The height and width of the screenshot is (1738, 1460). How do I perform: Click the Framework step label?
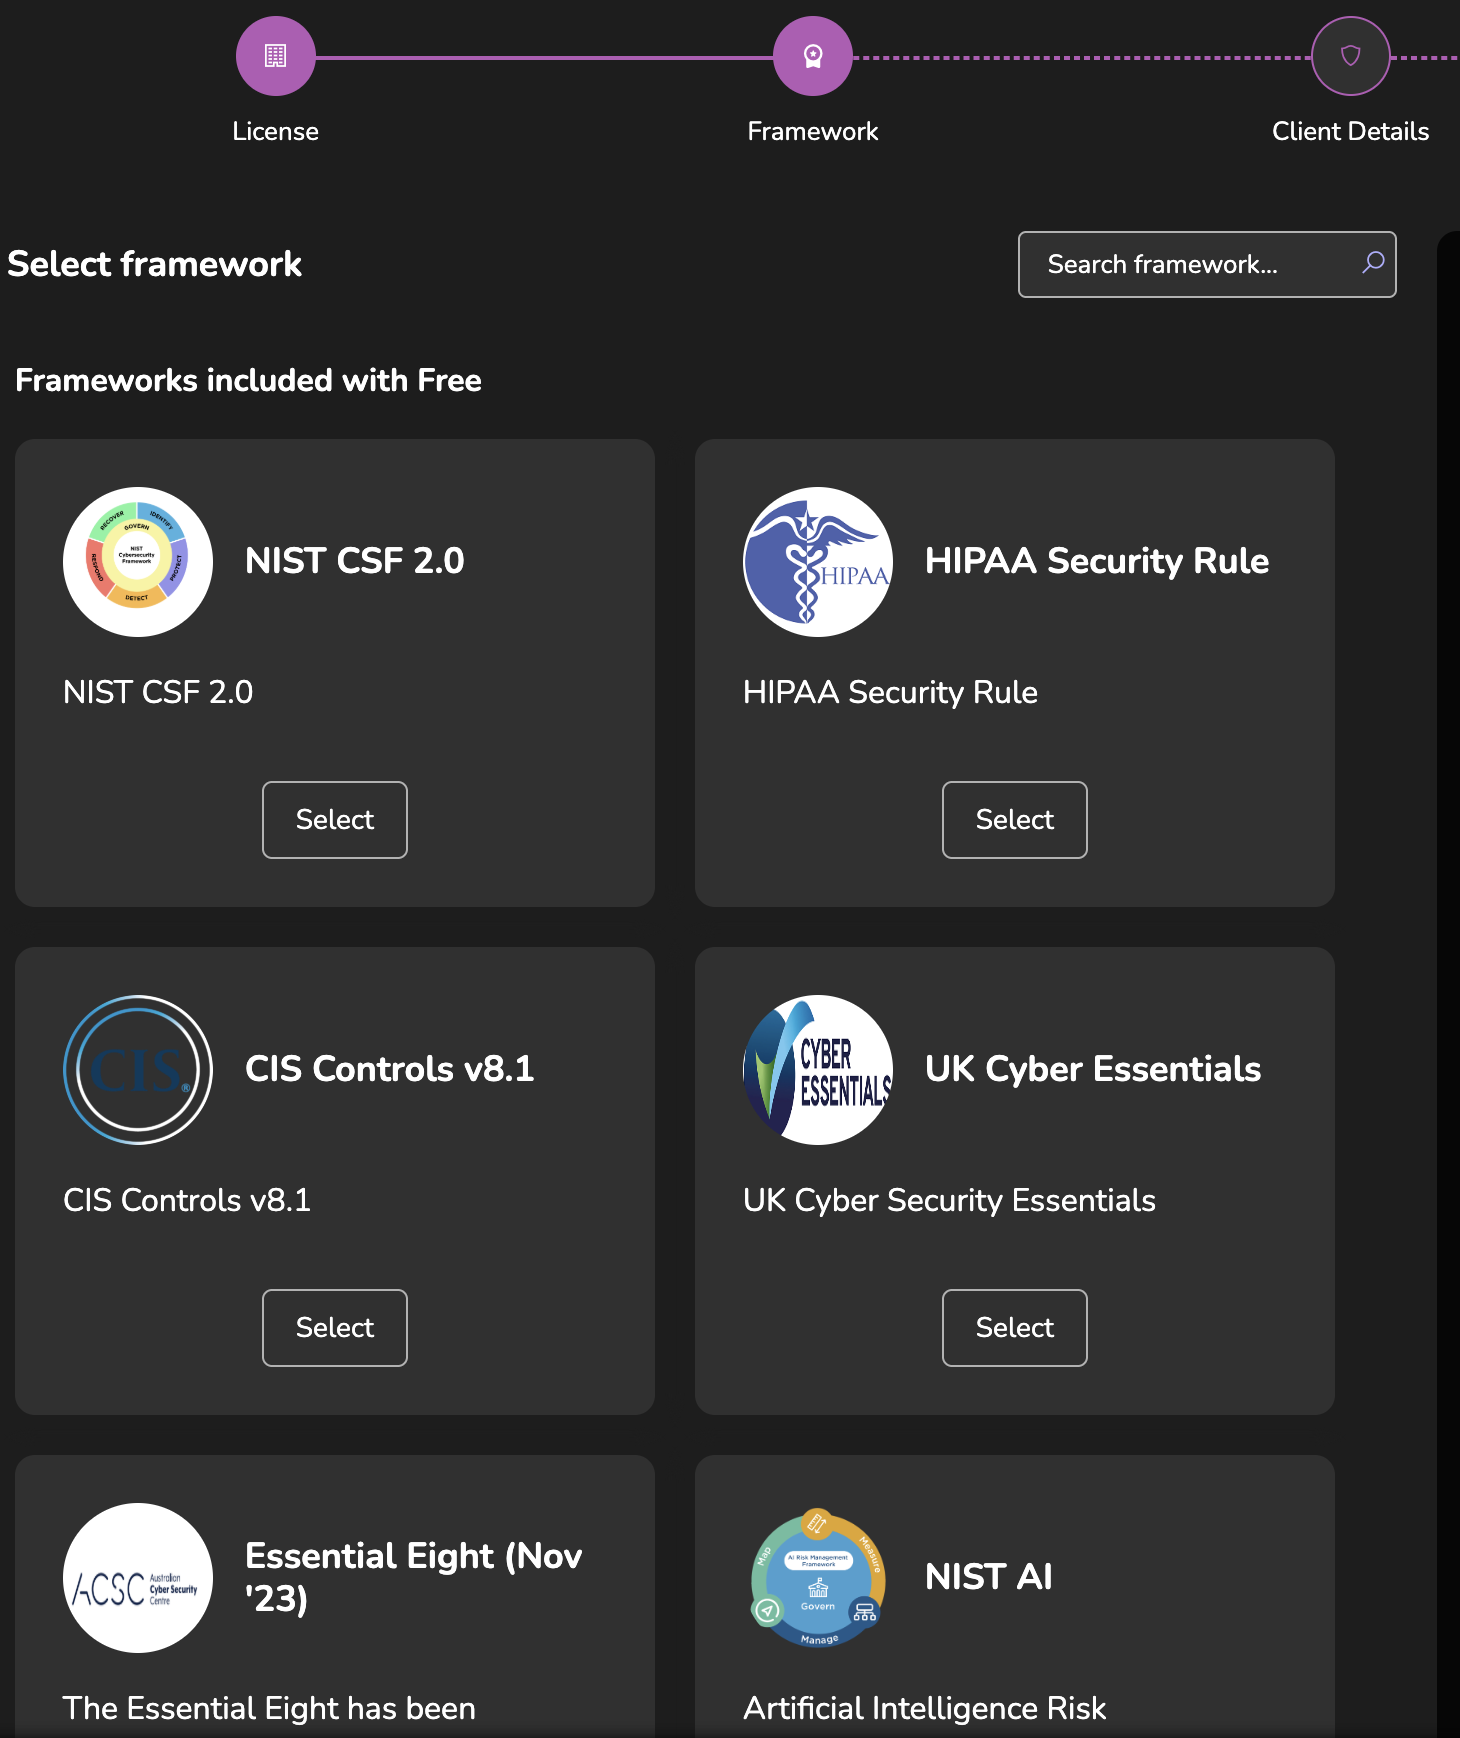pyautogui.click(x=812, y=131)
